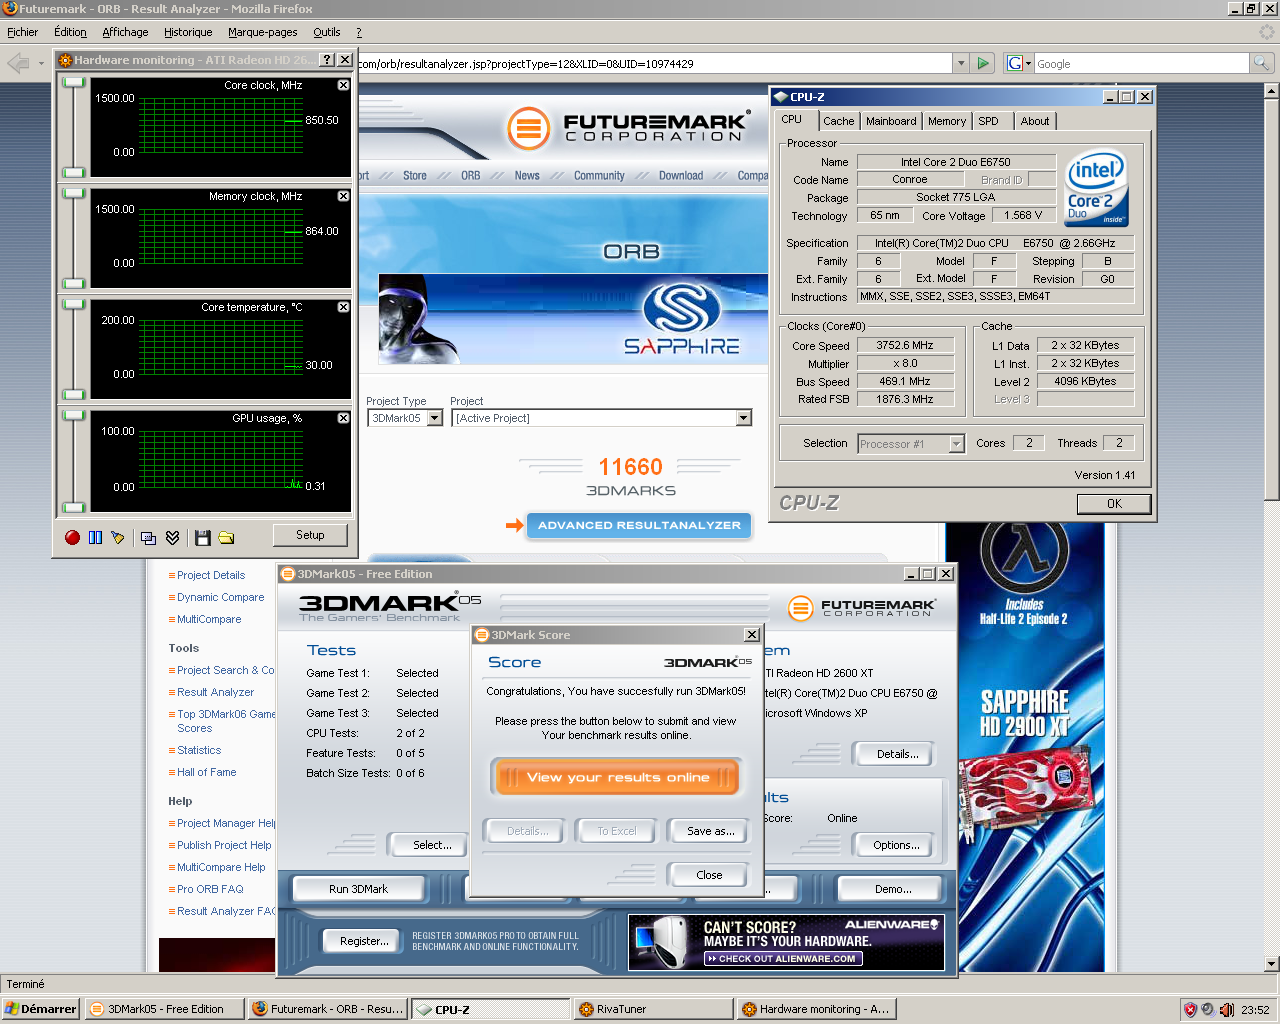Viewport: 1280px width, 1024px height.
Task: Open the Marque-pages menu
Action: pyautogui.click(x=262, y=32)
